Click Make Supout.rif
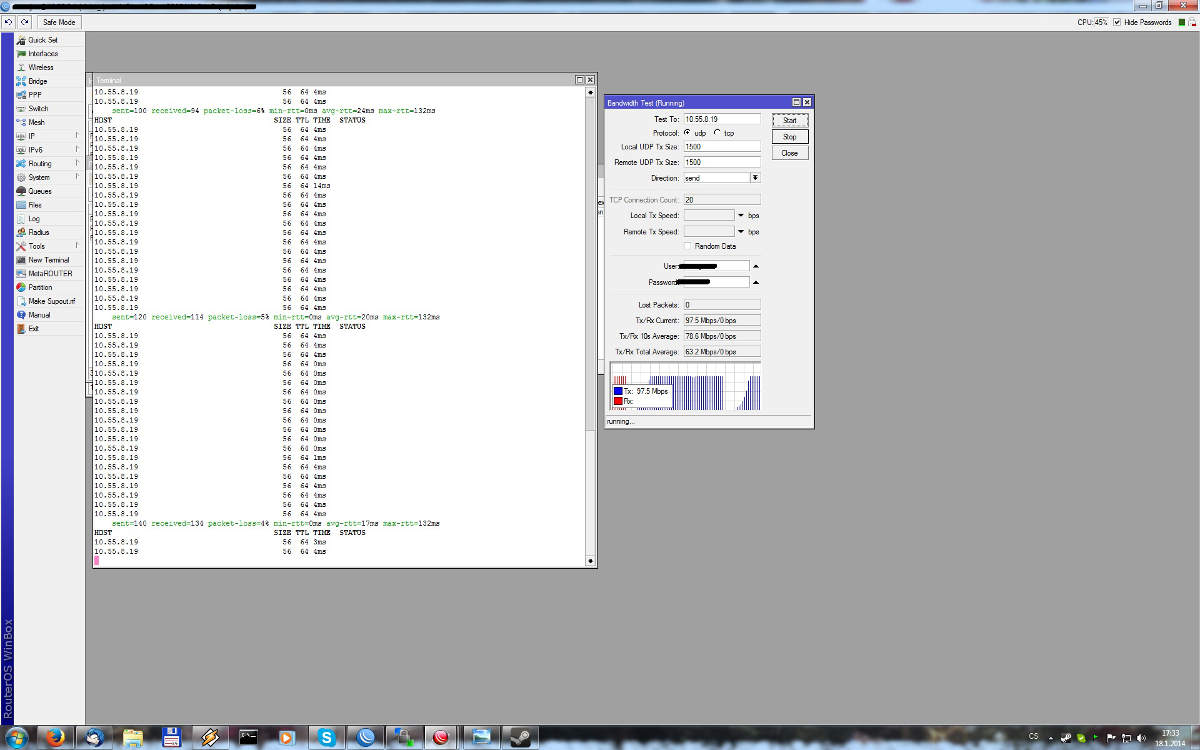This screenshot has height=750, width=1200. pyautogui.click(x=48, y=301)
